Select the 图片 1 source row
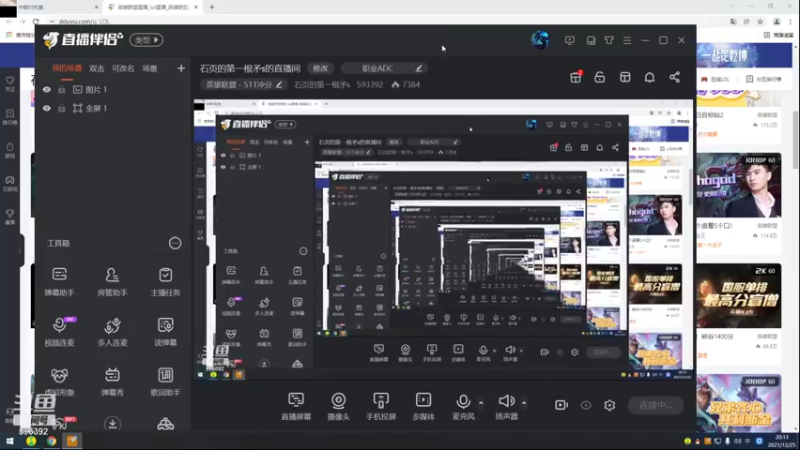 [x=113, y=90]
